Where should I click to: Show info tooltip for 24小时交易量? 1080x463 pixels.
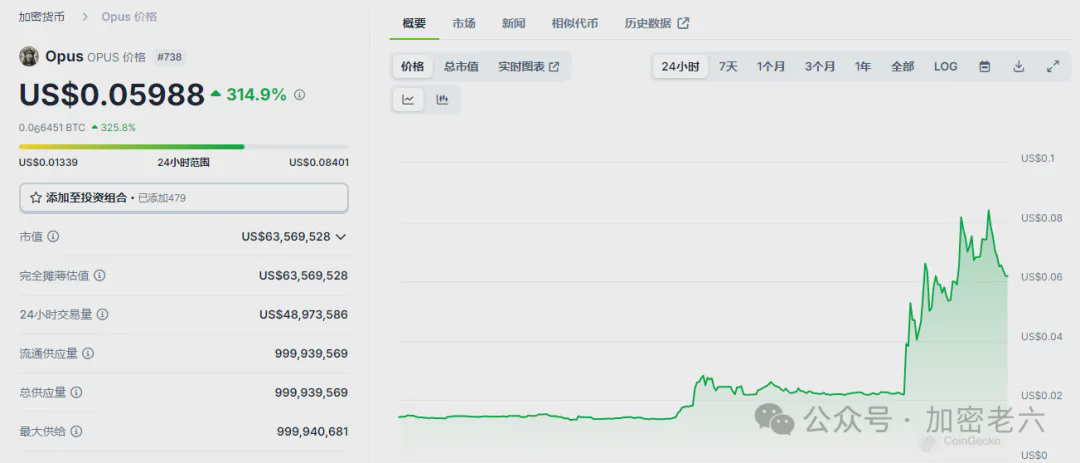(103, 314)
